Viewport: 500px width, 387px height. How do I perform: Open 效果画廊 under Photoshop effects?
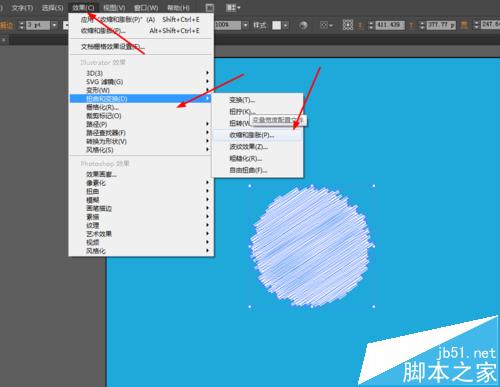[141, 174]
